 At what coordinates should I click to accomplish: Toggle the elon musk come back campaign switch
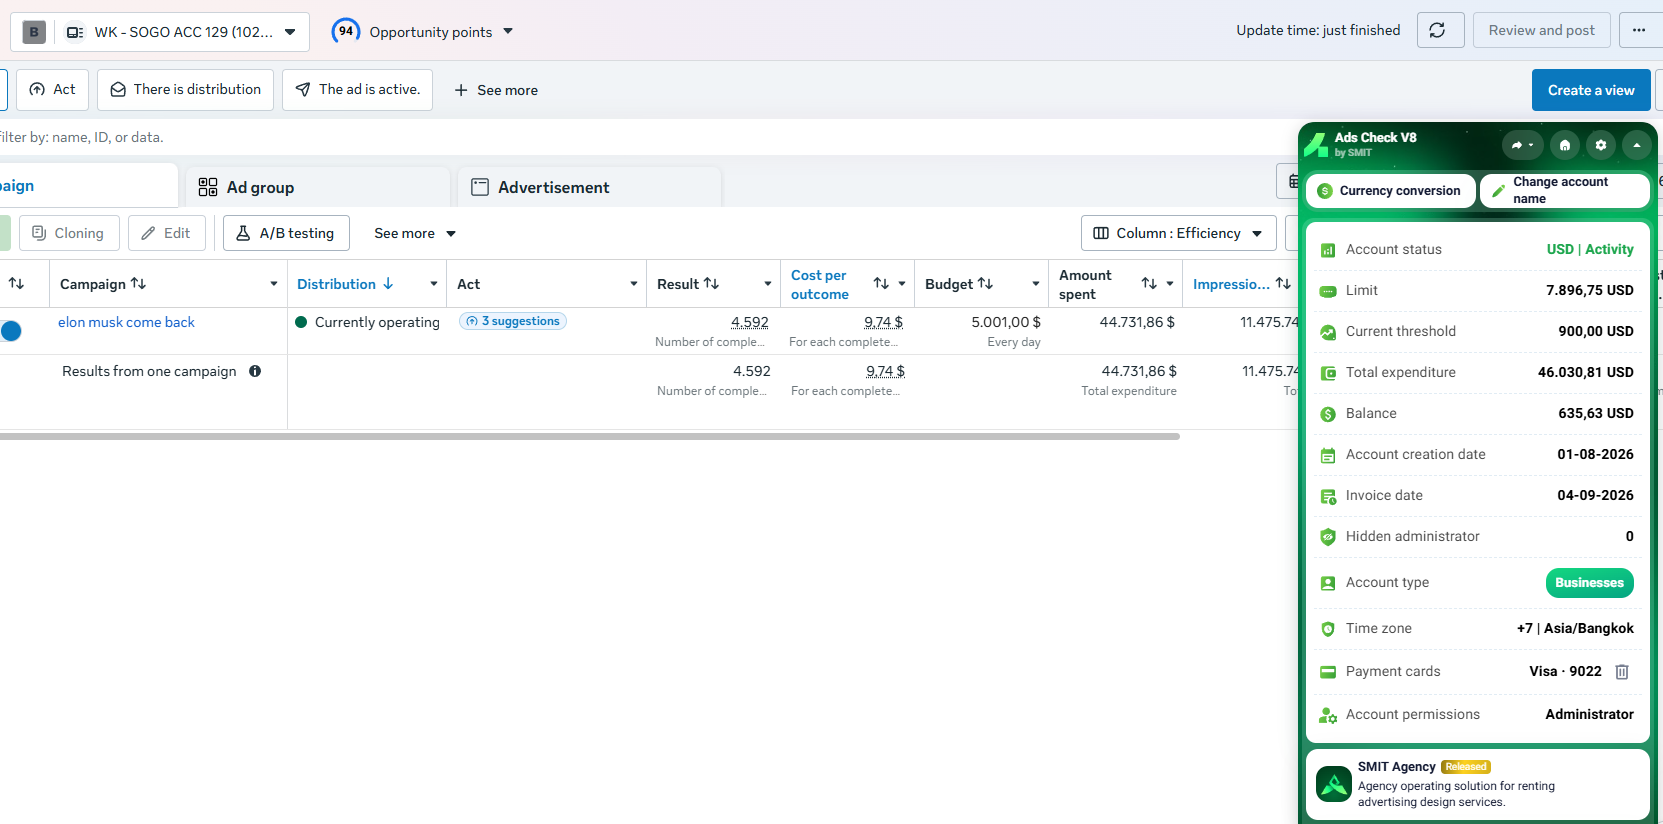click(11, 331)
